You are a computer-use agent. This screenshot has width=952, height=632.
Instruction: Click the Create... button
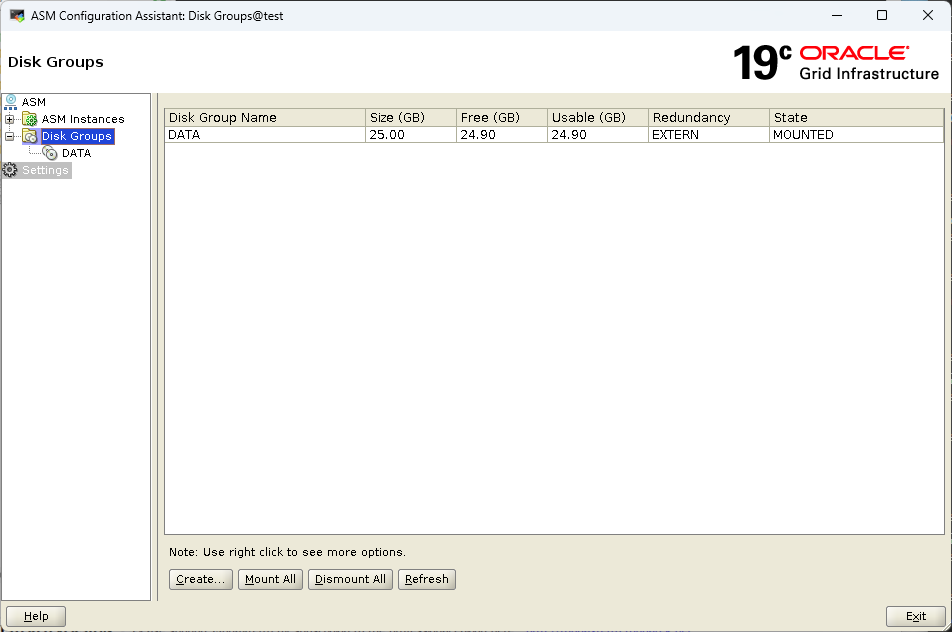[x=200, y=579]
